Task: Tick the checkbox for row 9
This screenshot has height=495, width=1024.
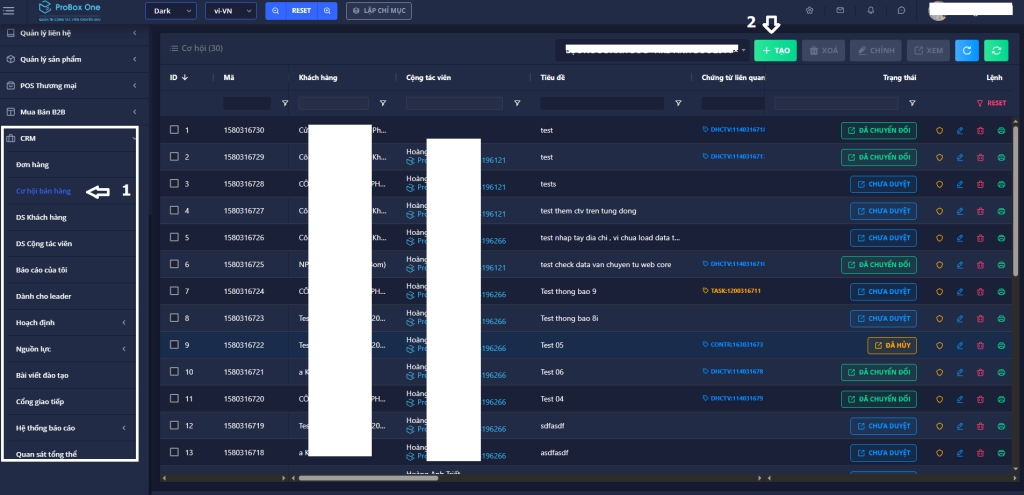Action: (174, 345)
